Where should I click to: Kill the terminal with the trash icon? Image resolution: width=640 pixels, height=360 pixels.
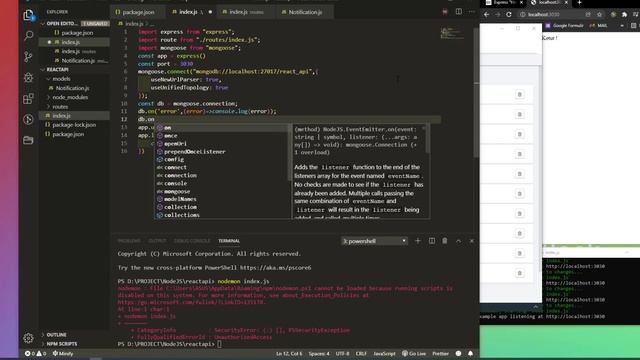point(445,241)
